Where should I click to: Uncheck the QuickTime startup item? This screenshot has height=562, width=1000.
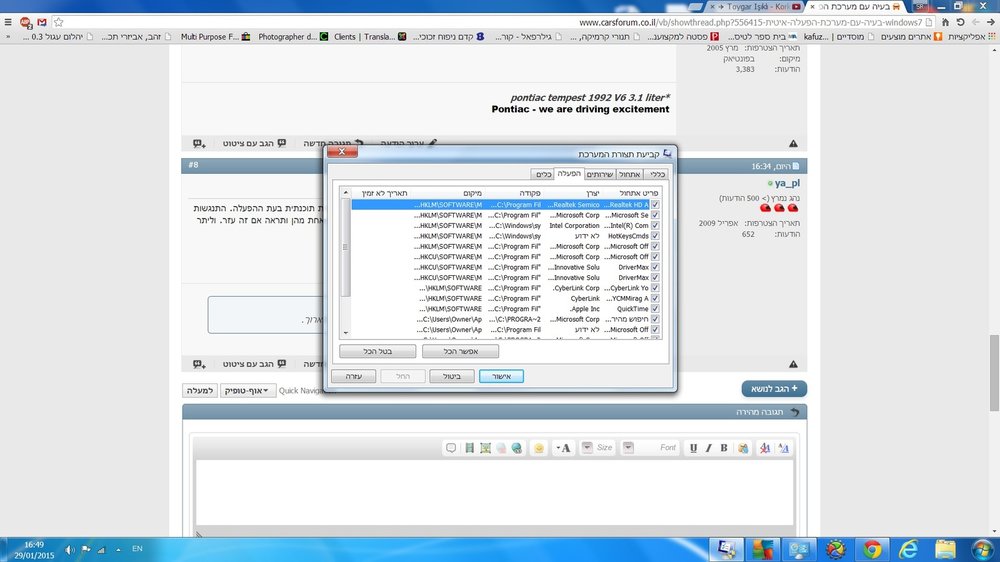point(655,308)
